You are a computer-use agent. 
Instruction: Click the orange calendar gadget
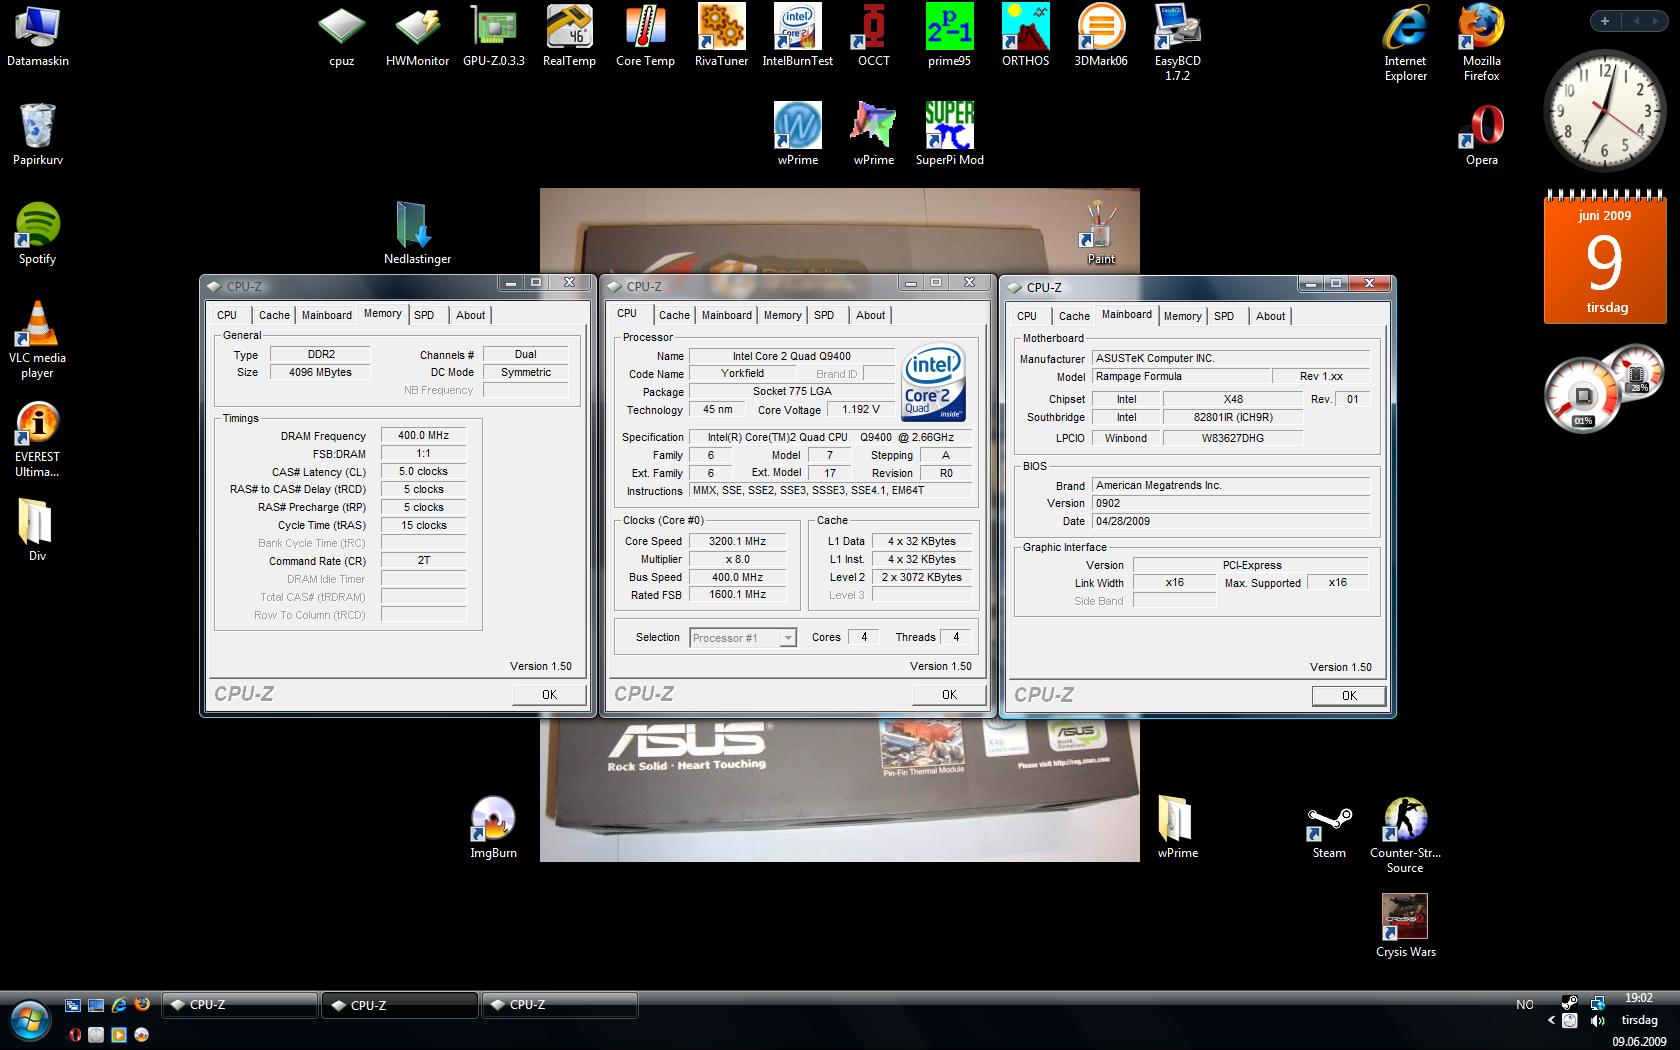tap(1604, 258)
